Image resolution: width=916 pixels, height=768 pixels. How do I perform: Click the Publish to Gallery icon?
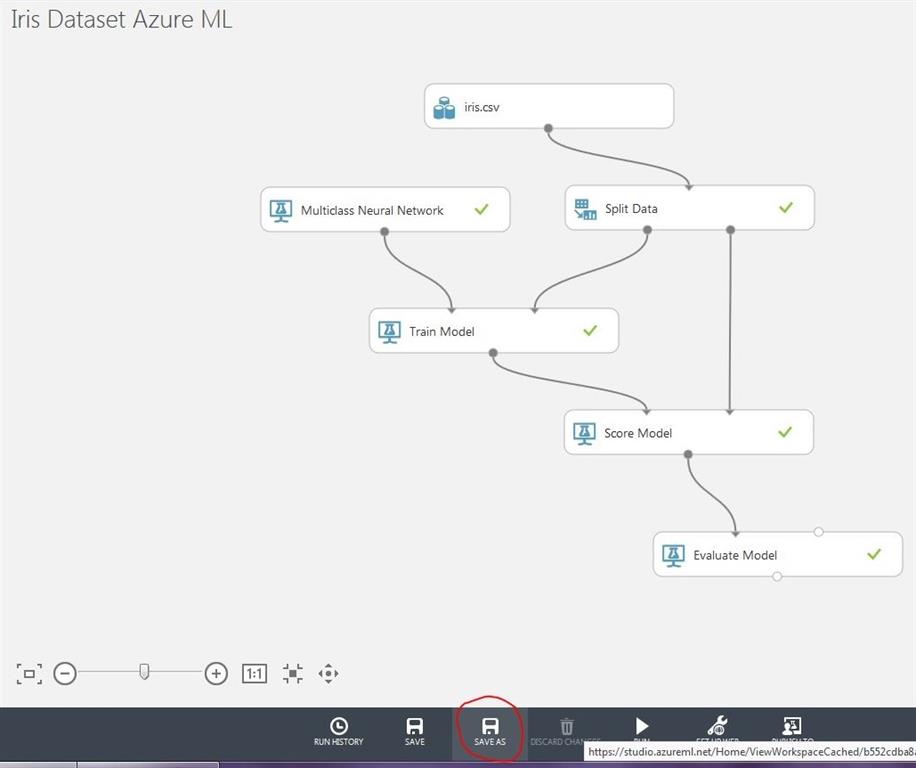tap(792, 726)
